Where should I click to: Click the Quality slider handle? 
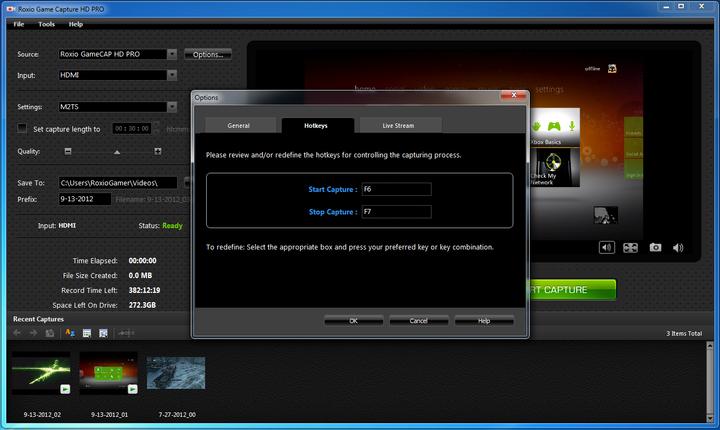pyautogui.click(x=117, y=152)
